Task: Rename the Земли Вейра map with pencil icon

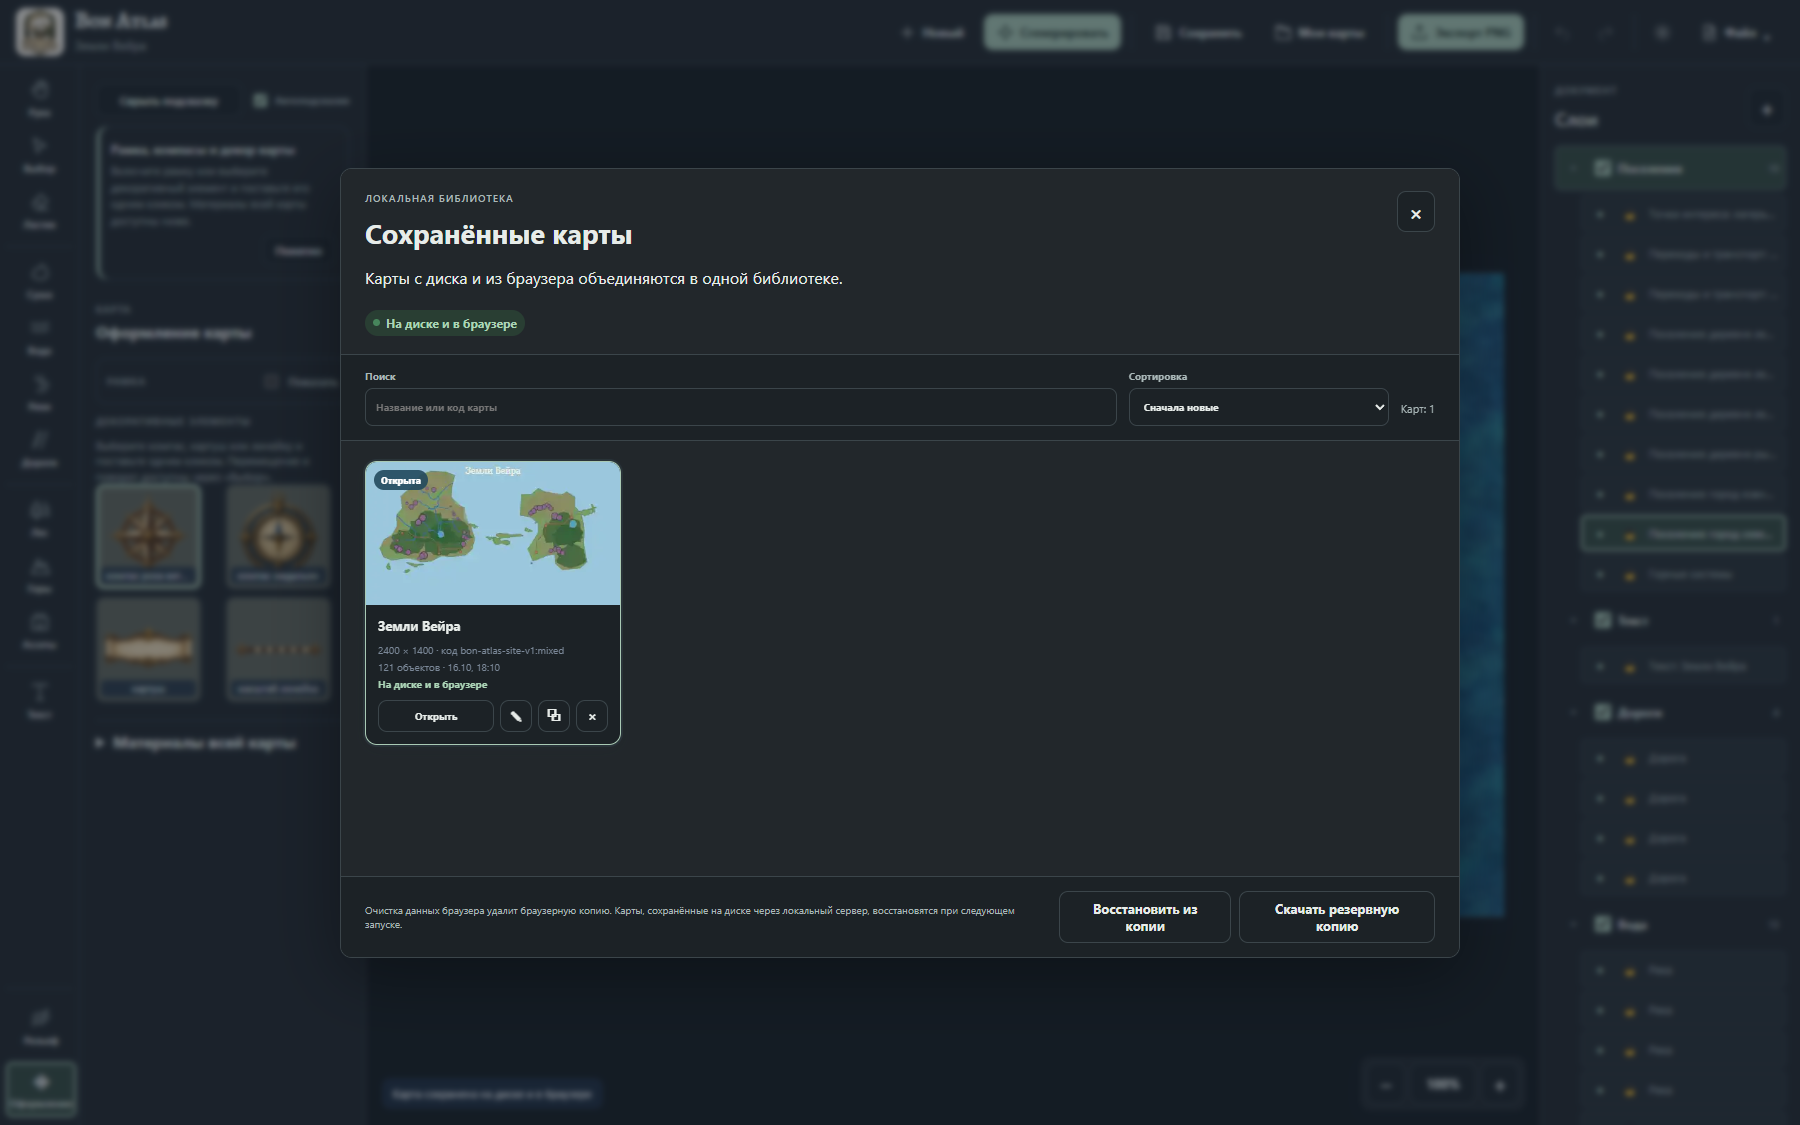Action: 516,716
